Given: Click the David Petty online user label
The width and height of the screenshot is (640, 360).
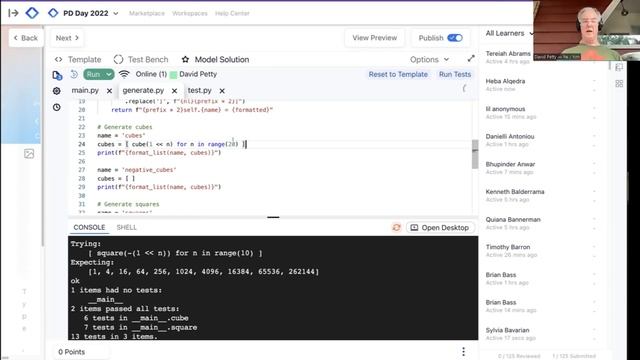Looking at the screenshot, I should coord(198,74).
